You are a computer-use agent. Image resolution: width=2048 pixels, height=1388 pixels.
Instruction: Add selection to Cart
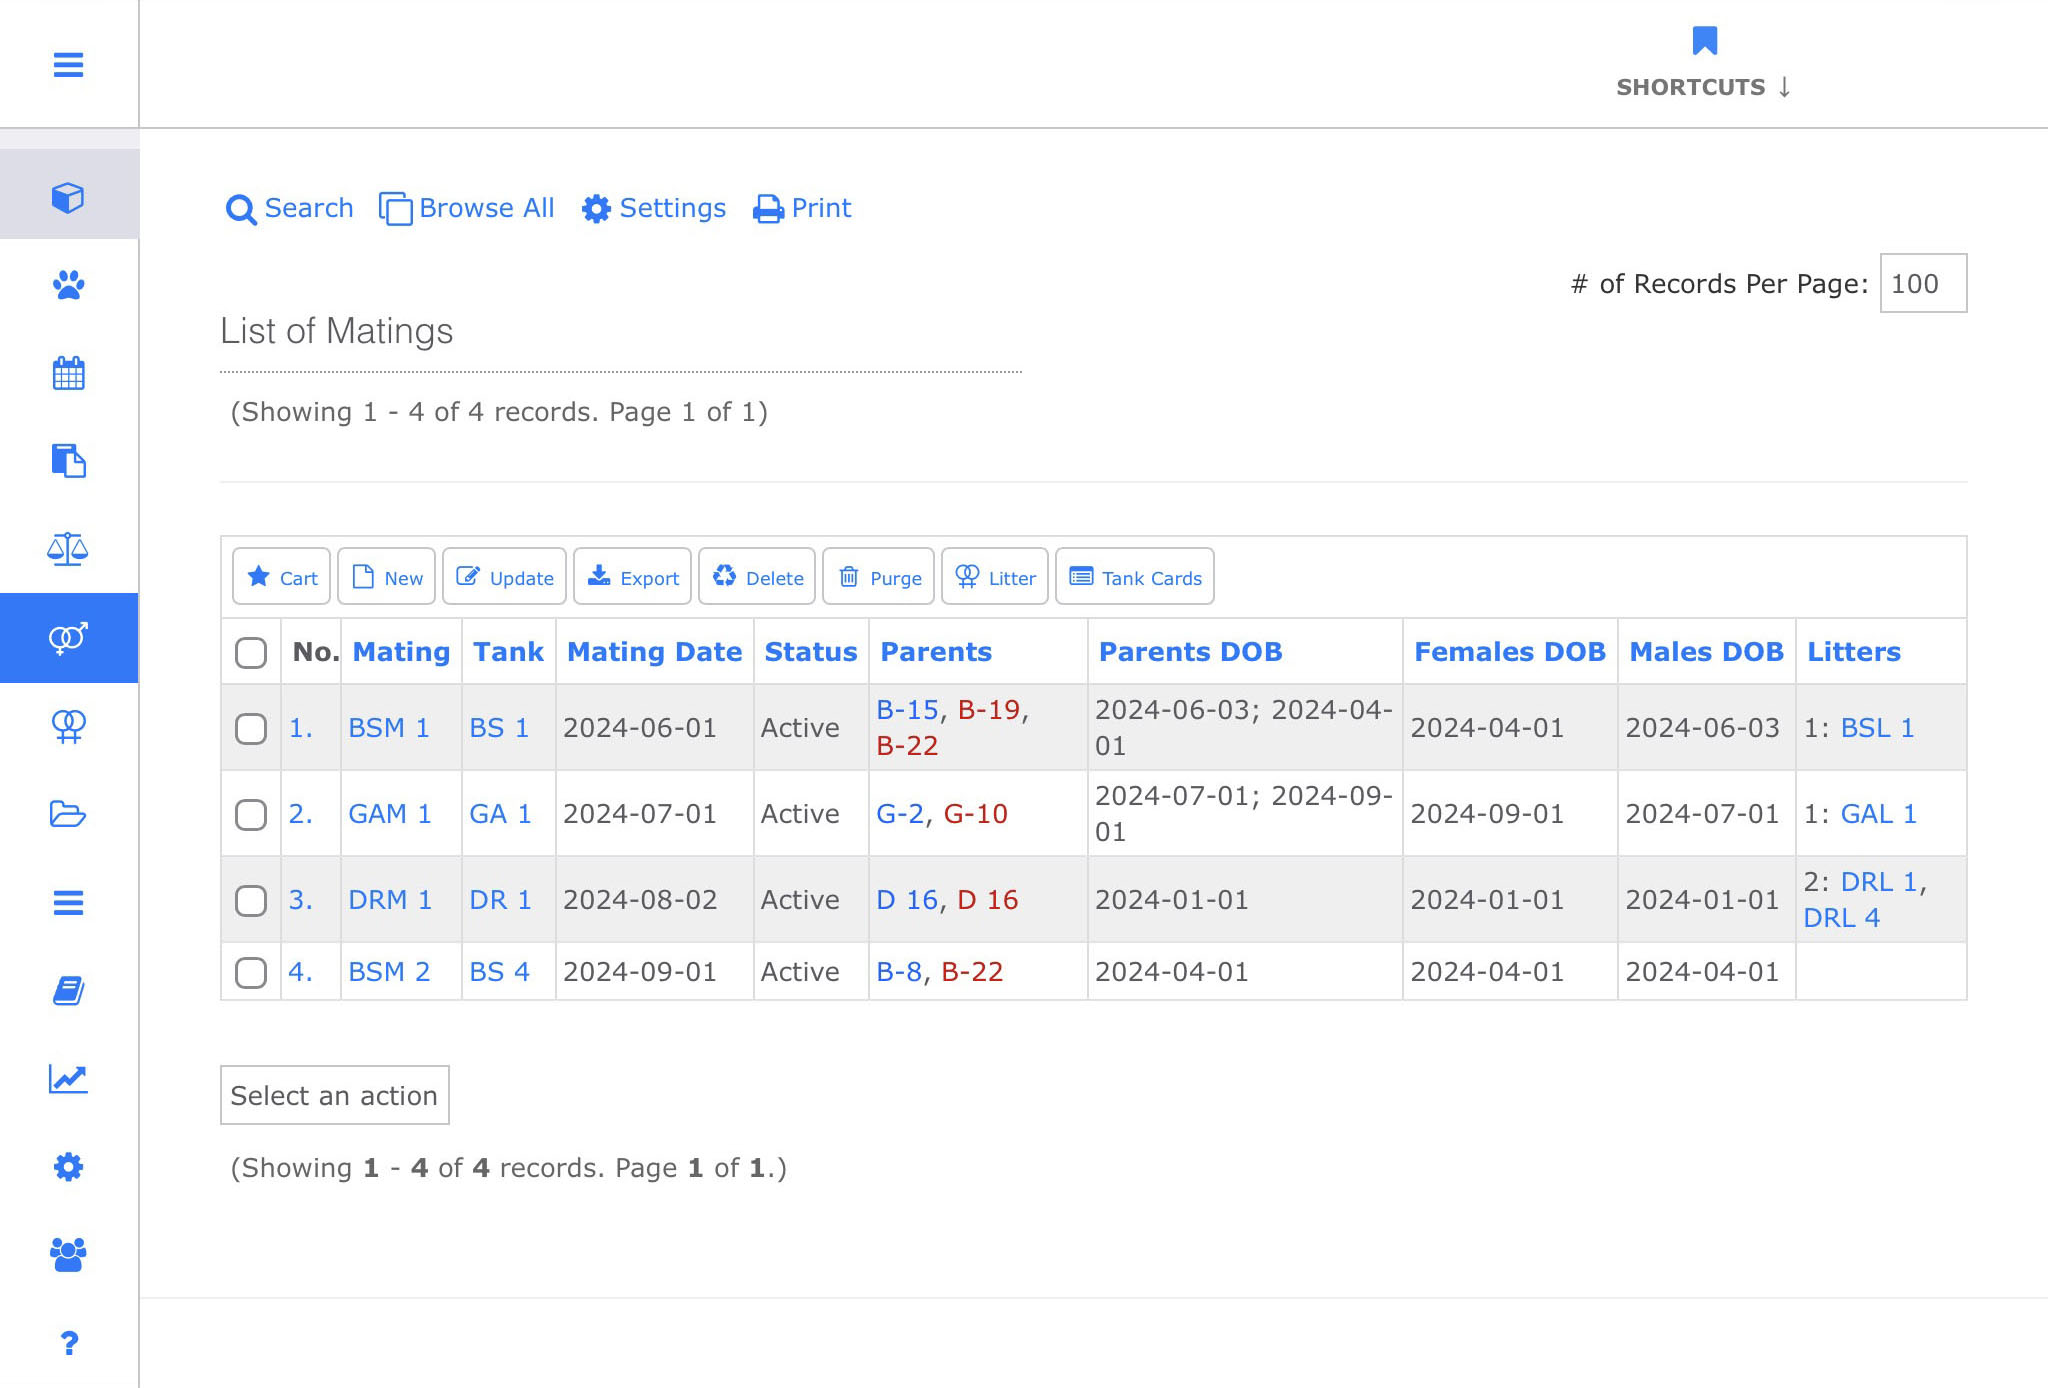pyautogui.click(x=282, y=577)
